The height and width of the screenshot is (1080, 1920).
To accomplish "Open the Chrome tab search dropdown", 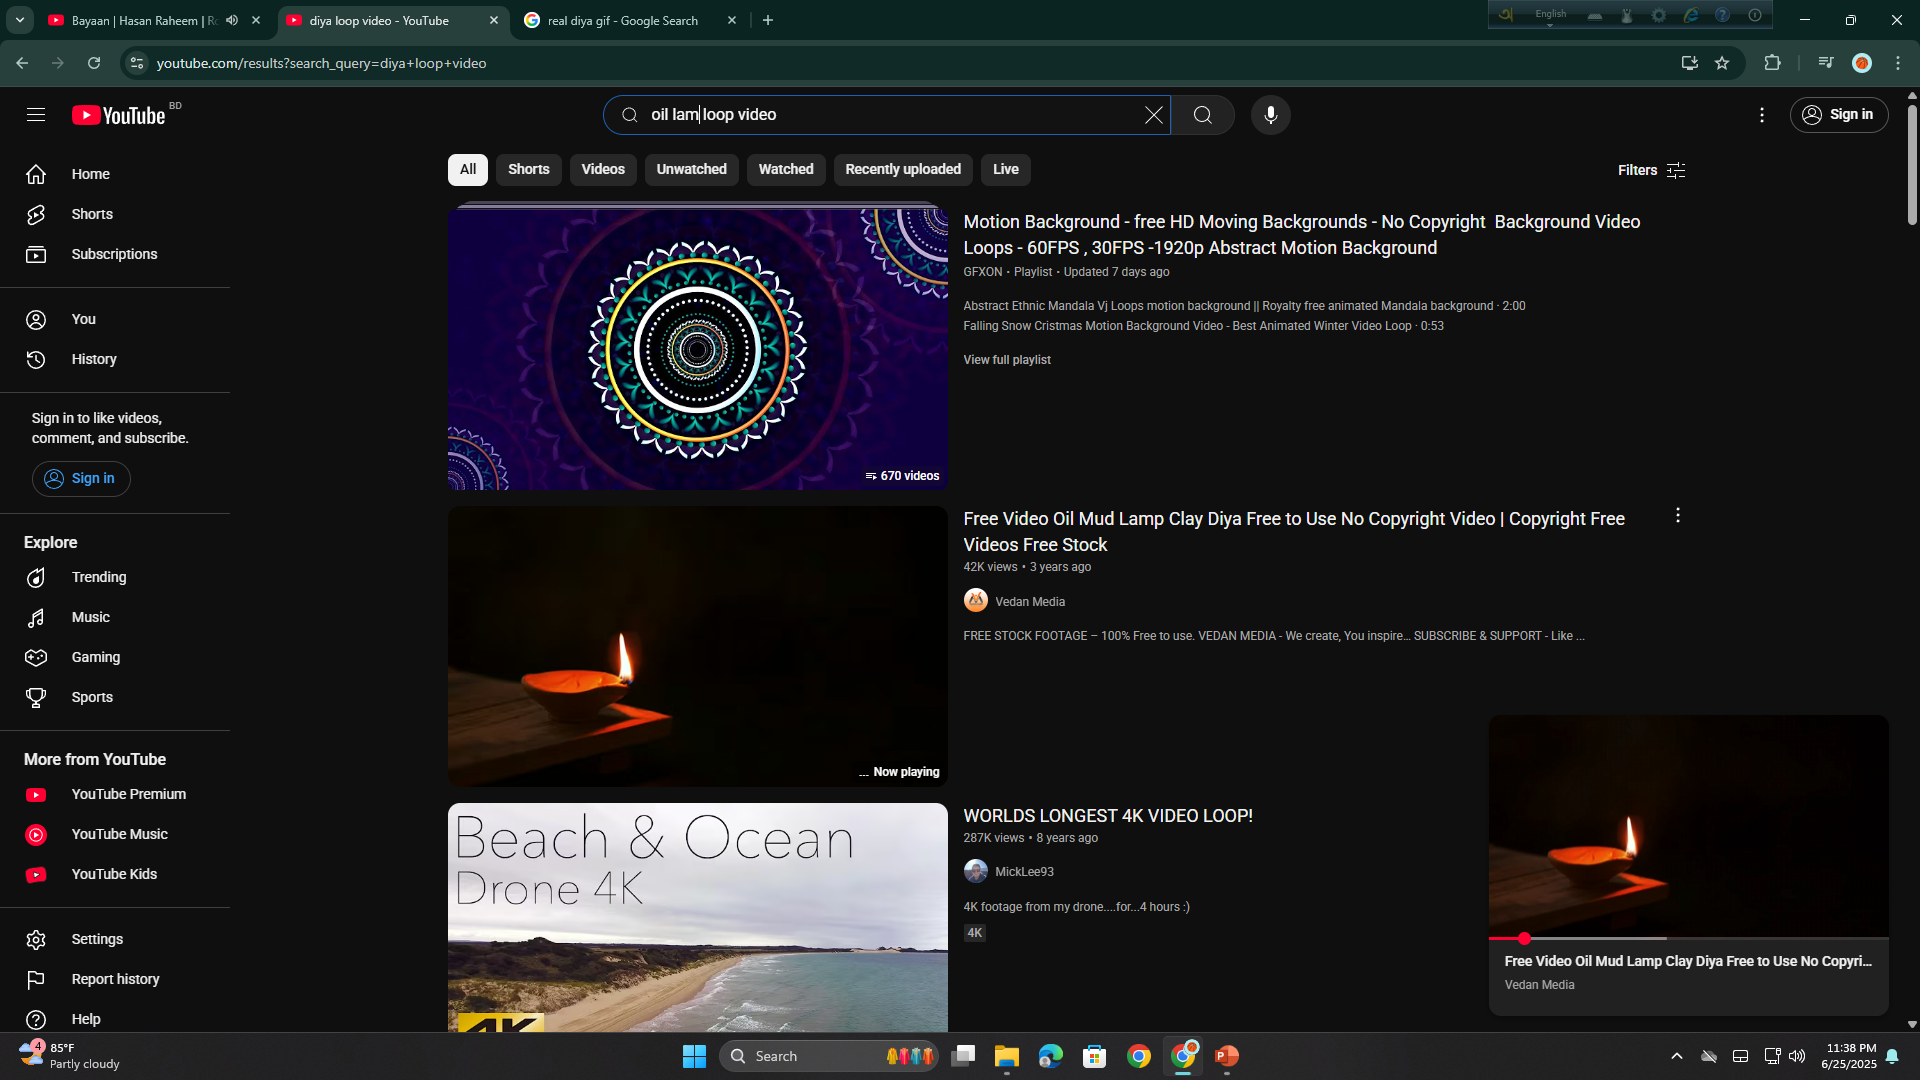I will click(x=19, y=20).
